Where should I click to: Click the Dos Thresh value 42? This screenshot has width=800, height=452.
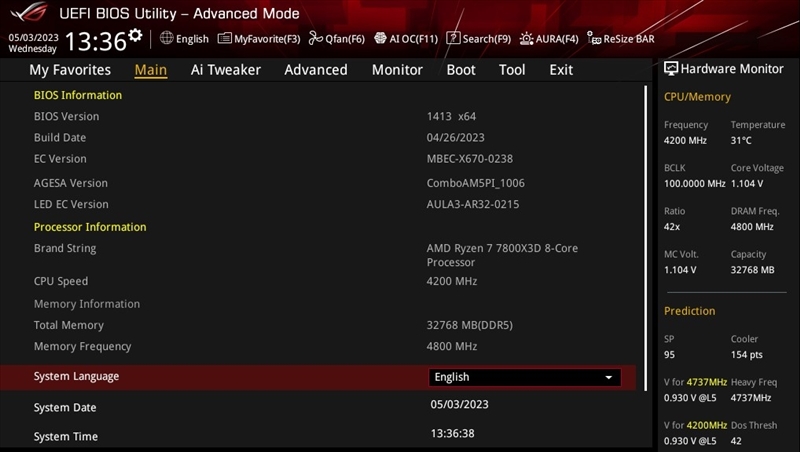coord(736,441)
